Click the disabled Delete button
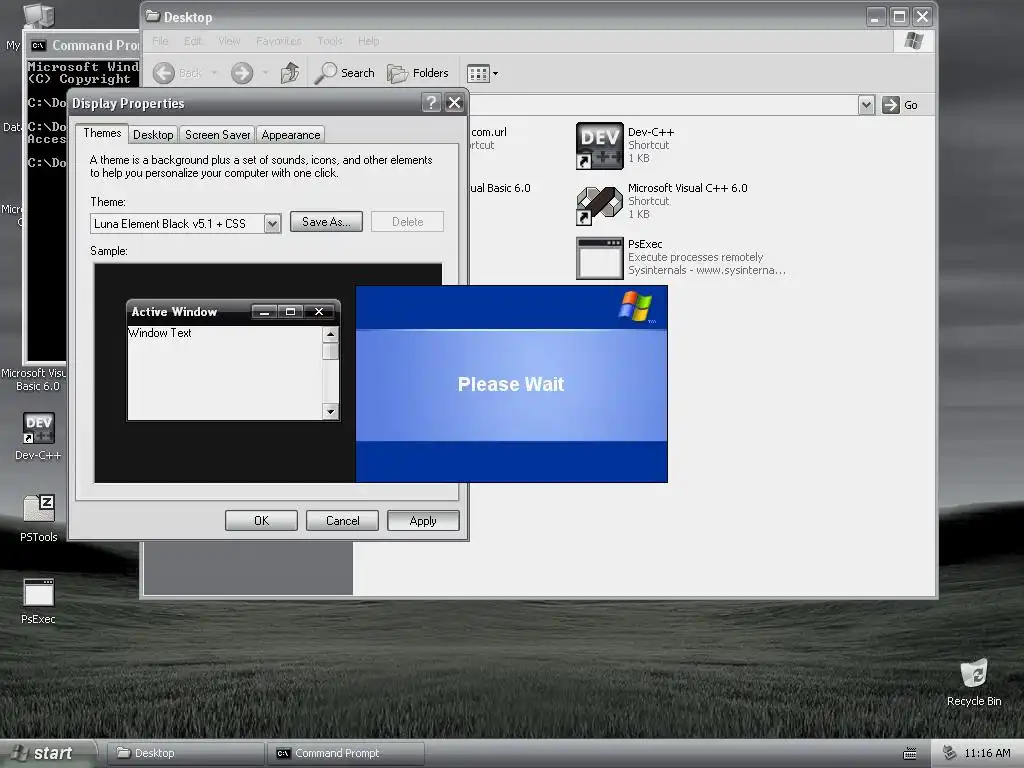This screenshot has width=1024, height=768. [408, 222]
